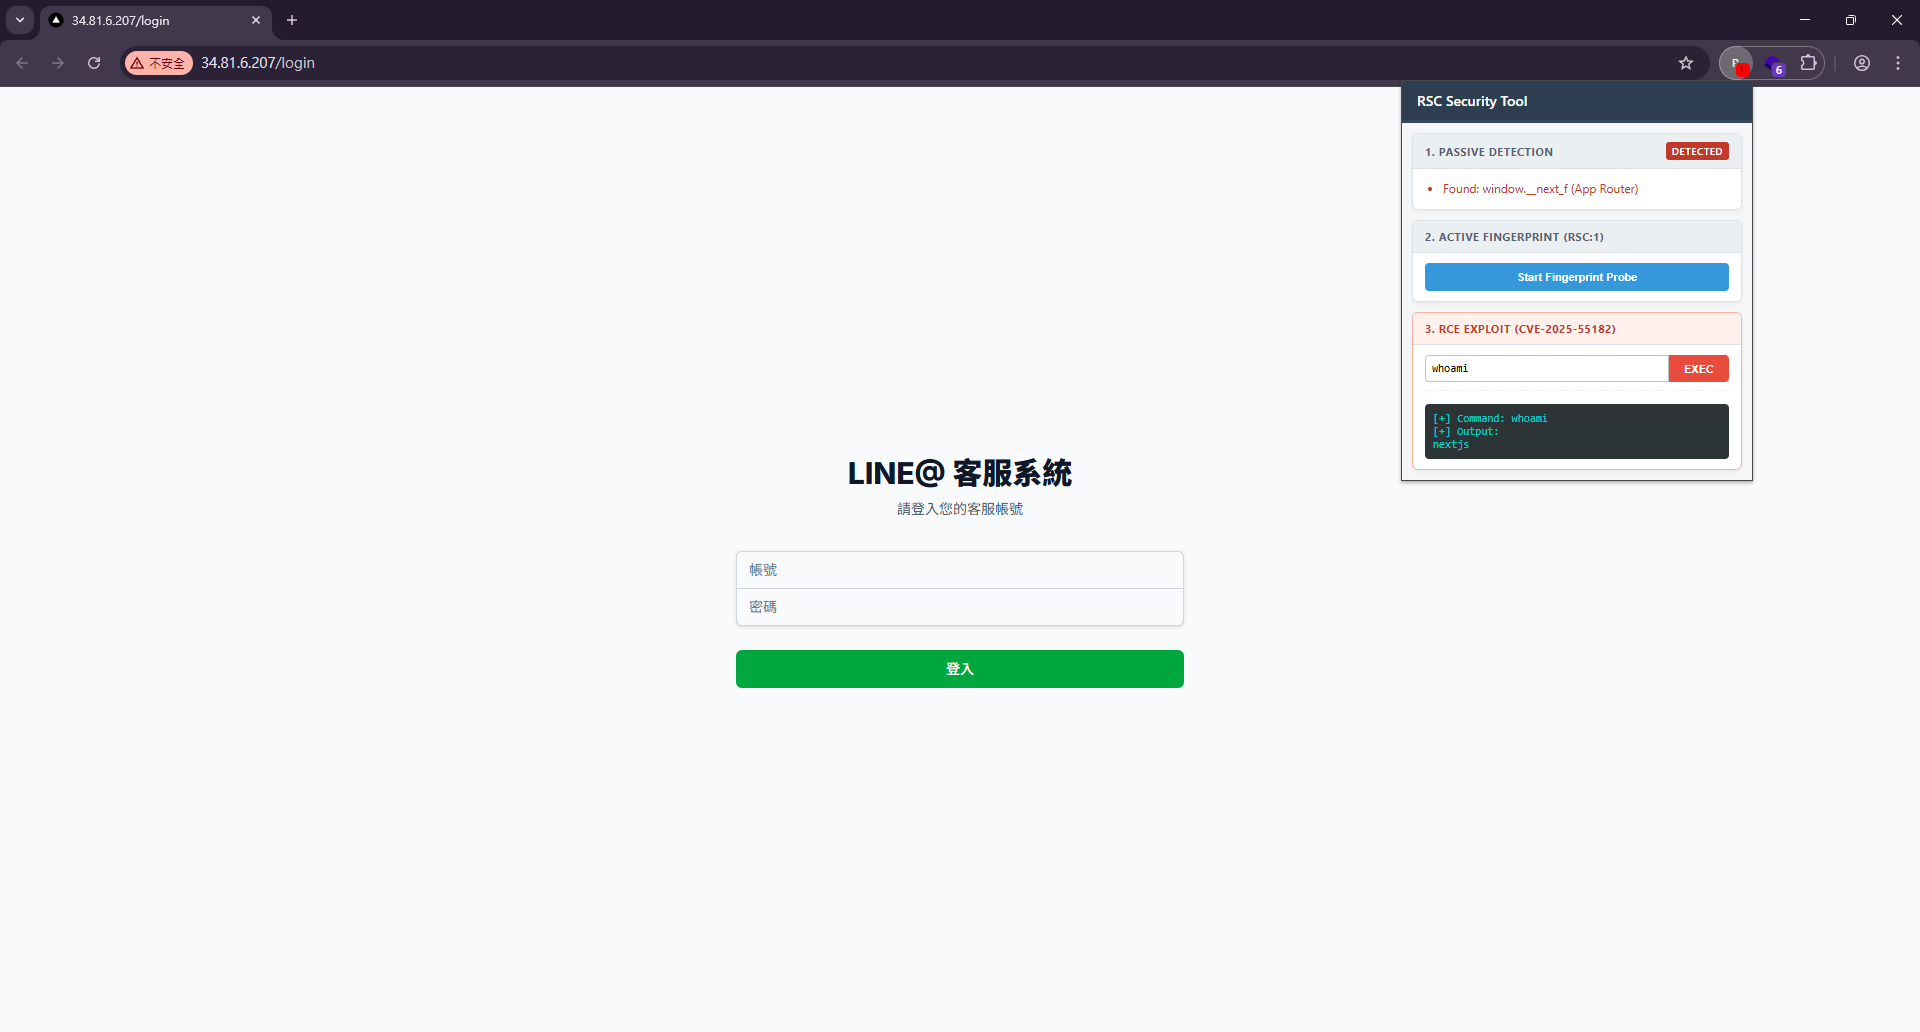
Task: Click the '請登入您的客服帳號' subtitle text
Action: (960, 509)
